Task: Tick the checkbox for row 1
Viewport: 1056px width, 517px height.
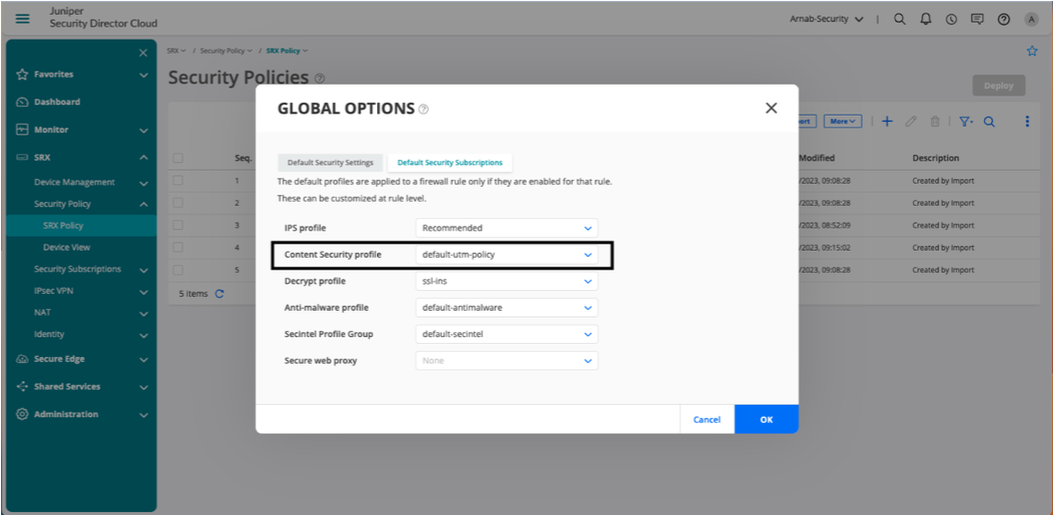Action: point(178,181)
